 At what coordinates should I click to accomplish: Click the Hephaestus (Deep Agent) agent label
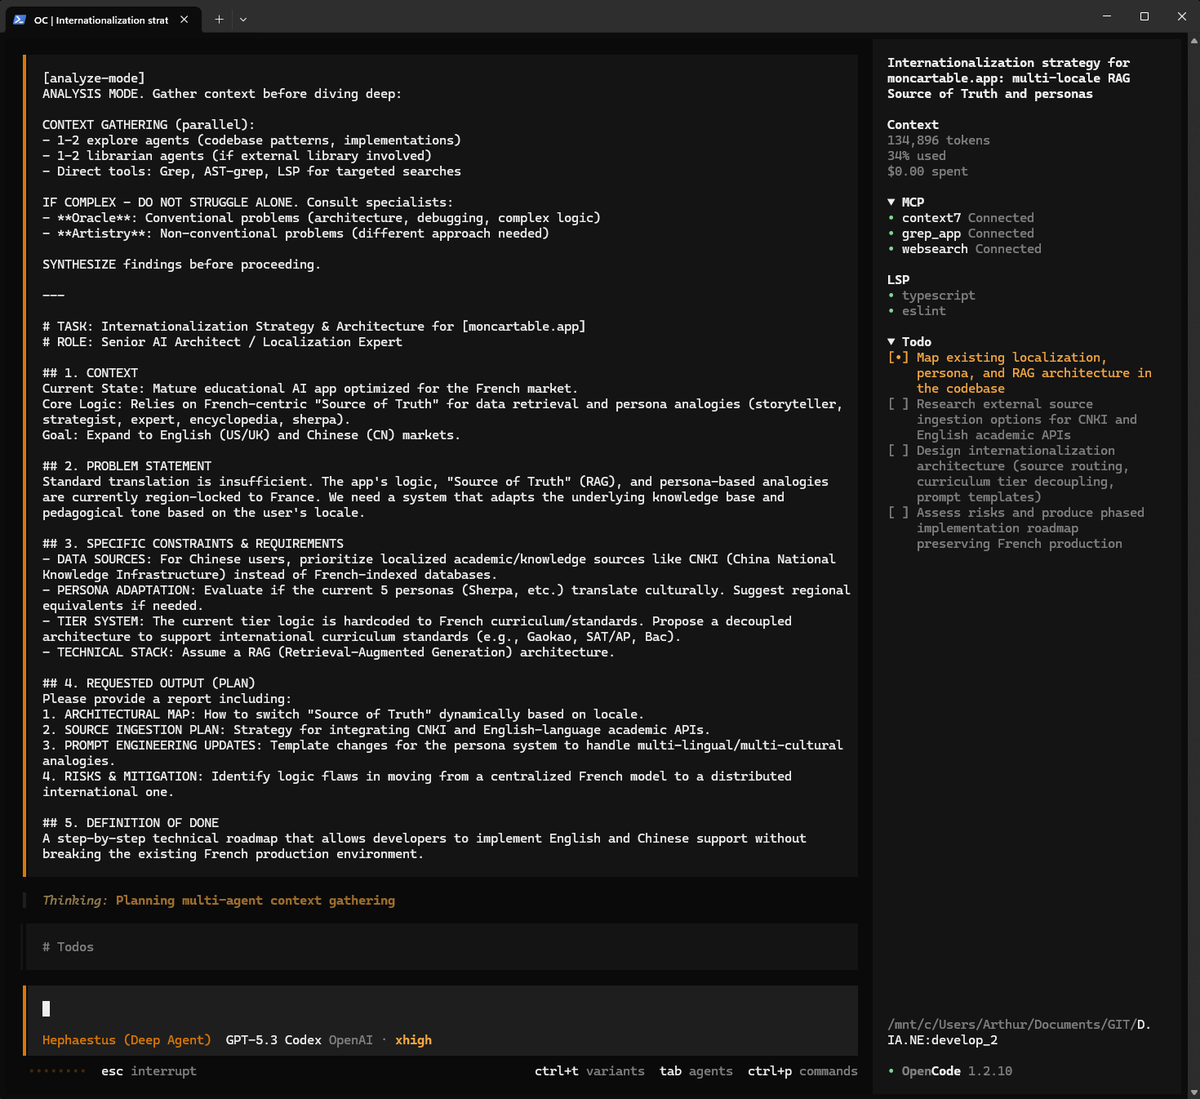(126, 1040)
